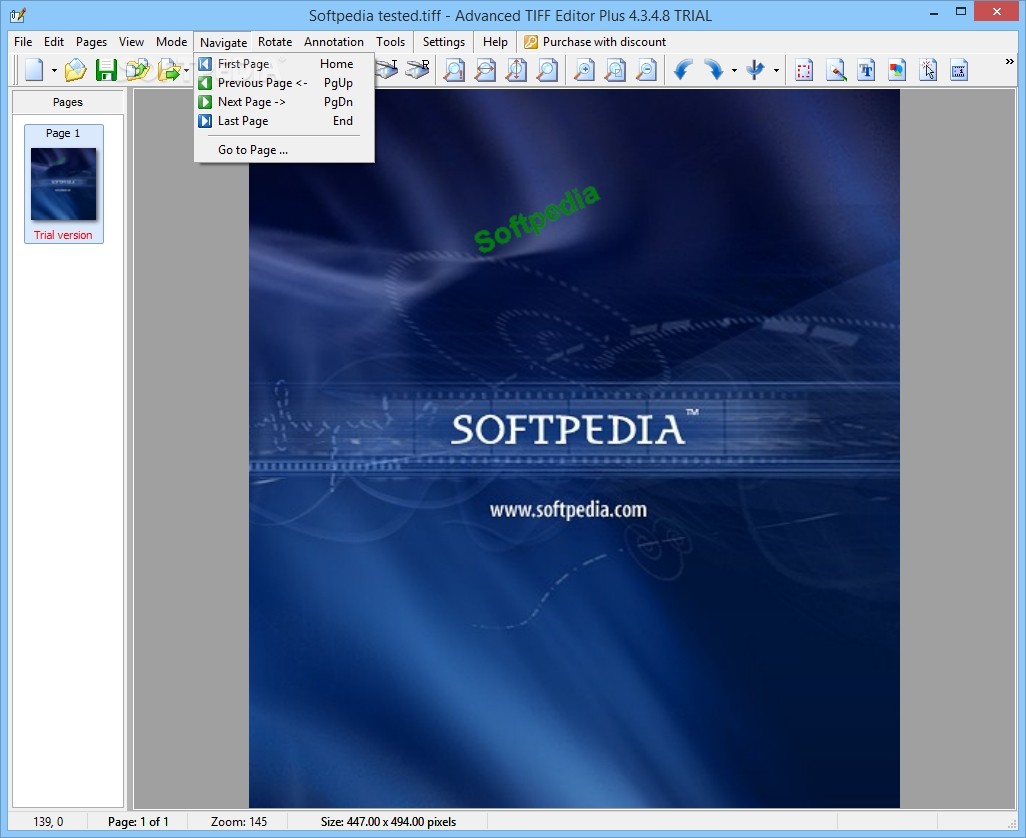This screenshot has width=1026, height=838.
Task: Choose Go to Page menu entry
Action: pos(285,150)
